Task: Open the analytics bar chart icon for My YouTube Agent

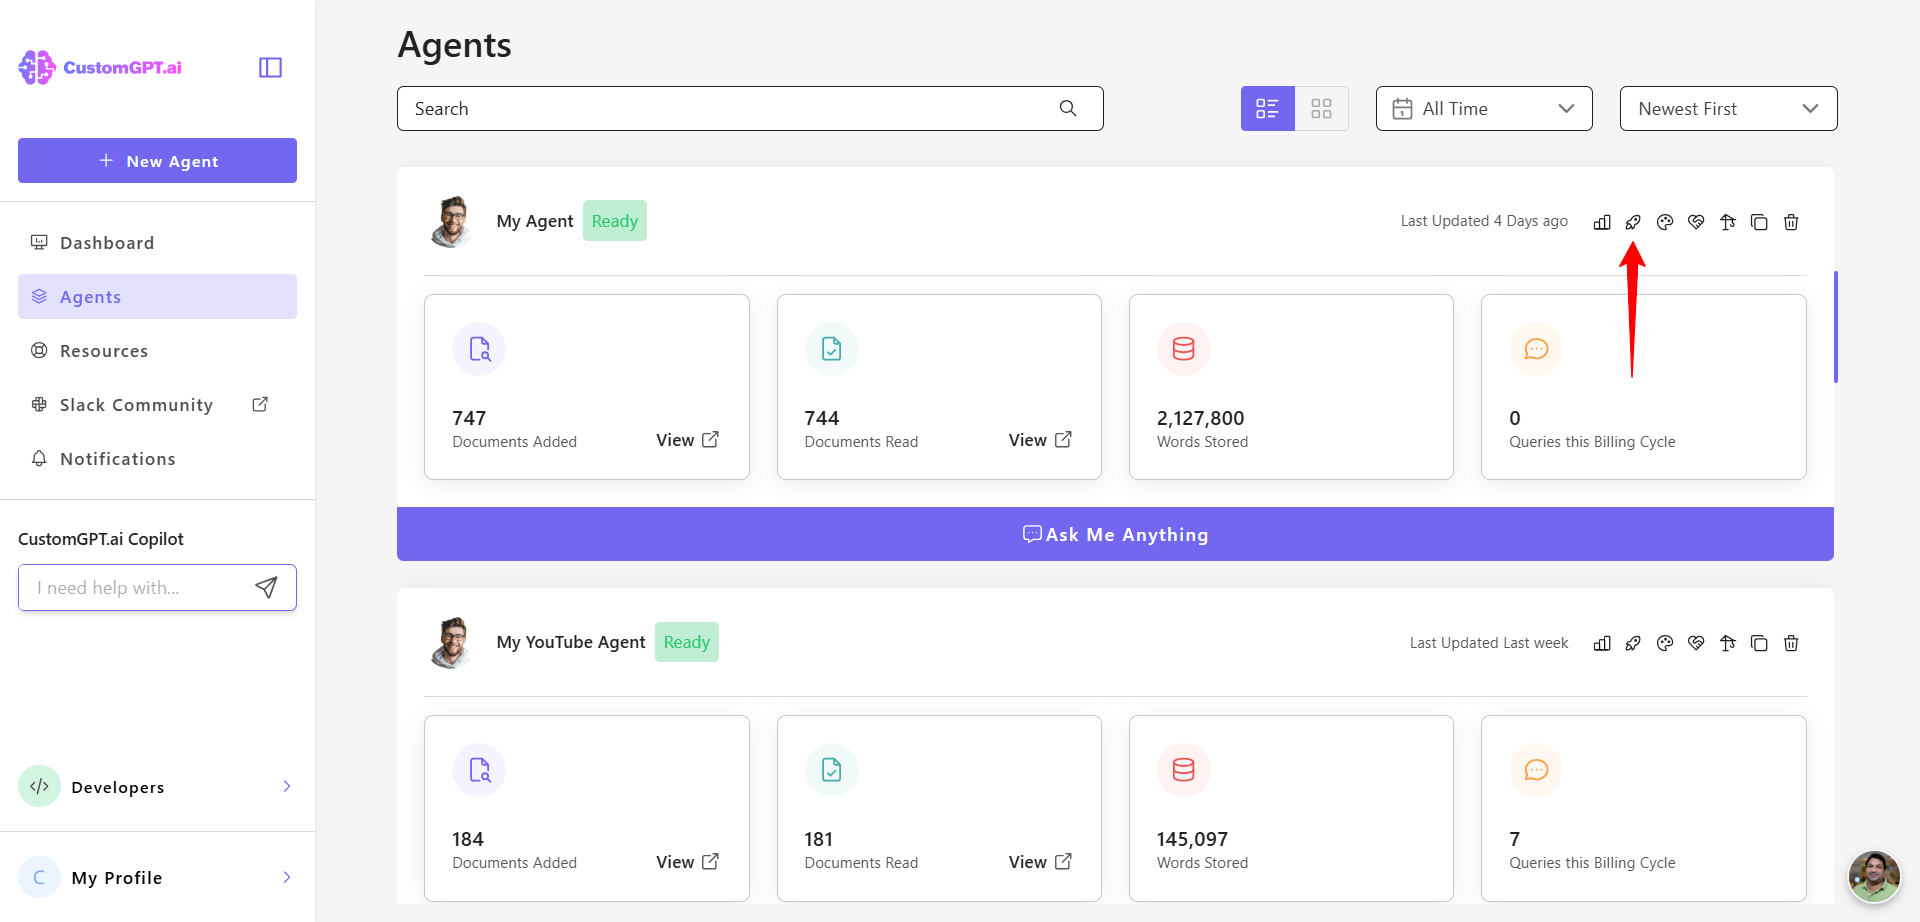Action: 1602,643
